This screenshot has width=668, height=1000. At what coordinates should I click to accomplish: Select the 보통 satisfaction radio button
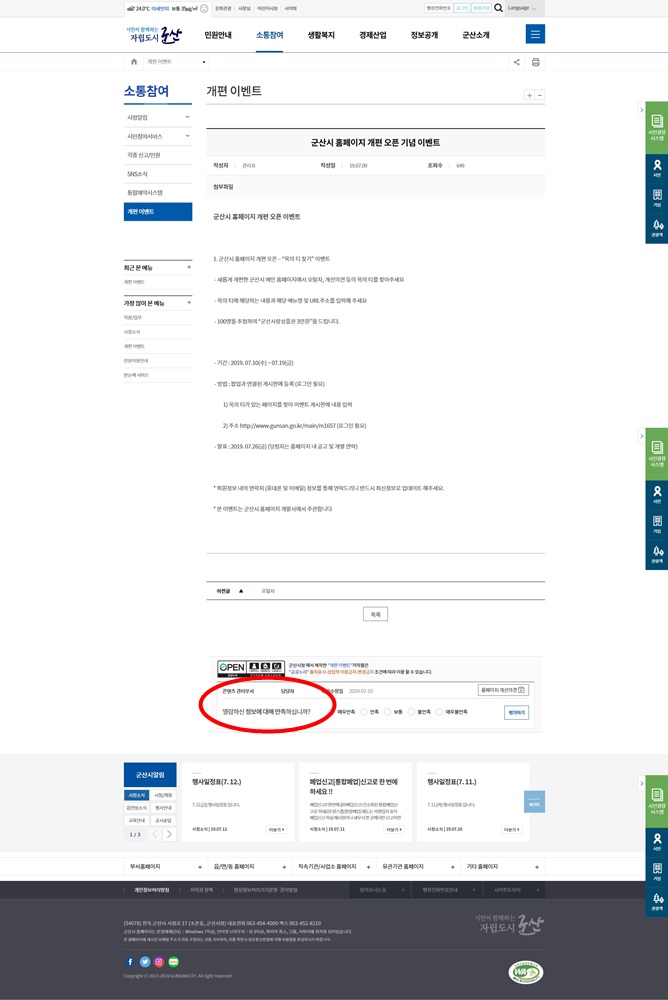[388, 712]
